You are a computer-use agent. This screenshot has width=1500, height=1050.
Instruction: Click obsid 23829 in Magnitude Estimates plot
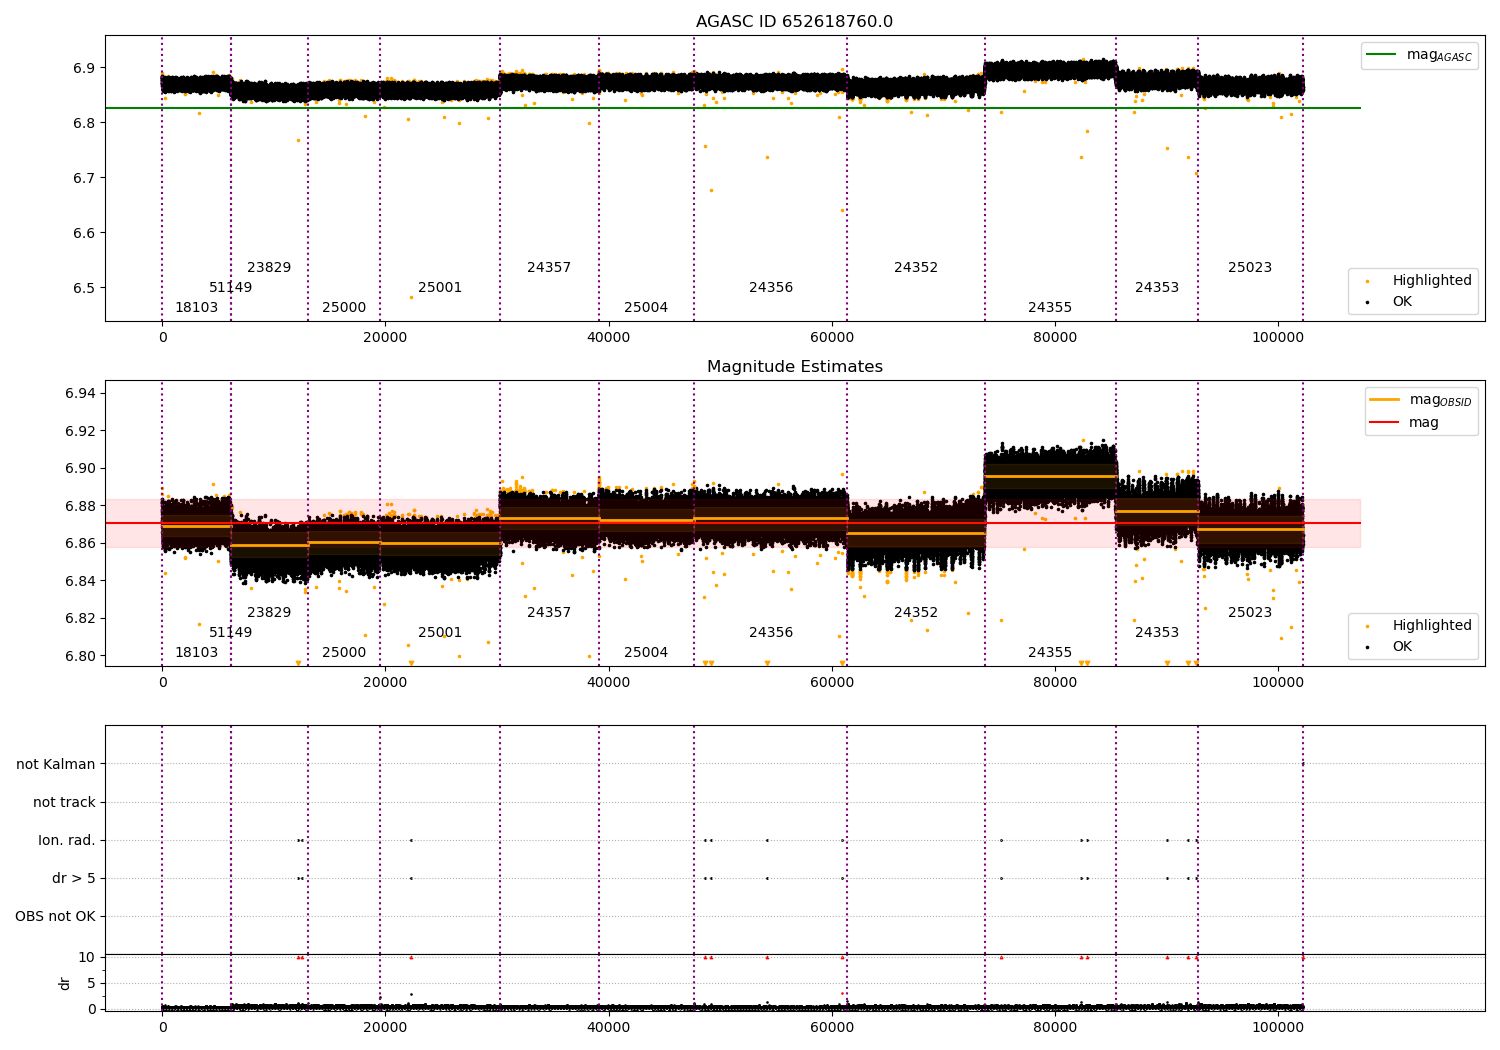[269, 613]
